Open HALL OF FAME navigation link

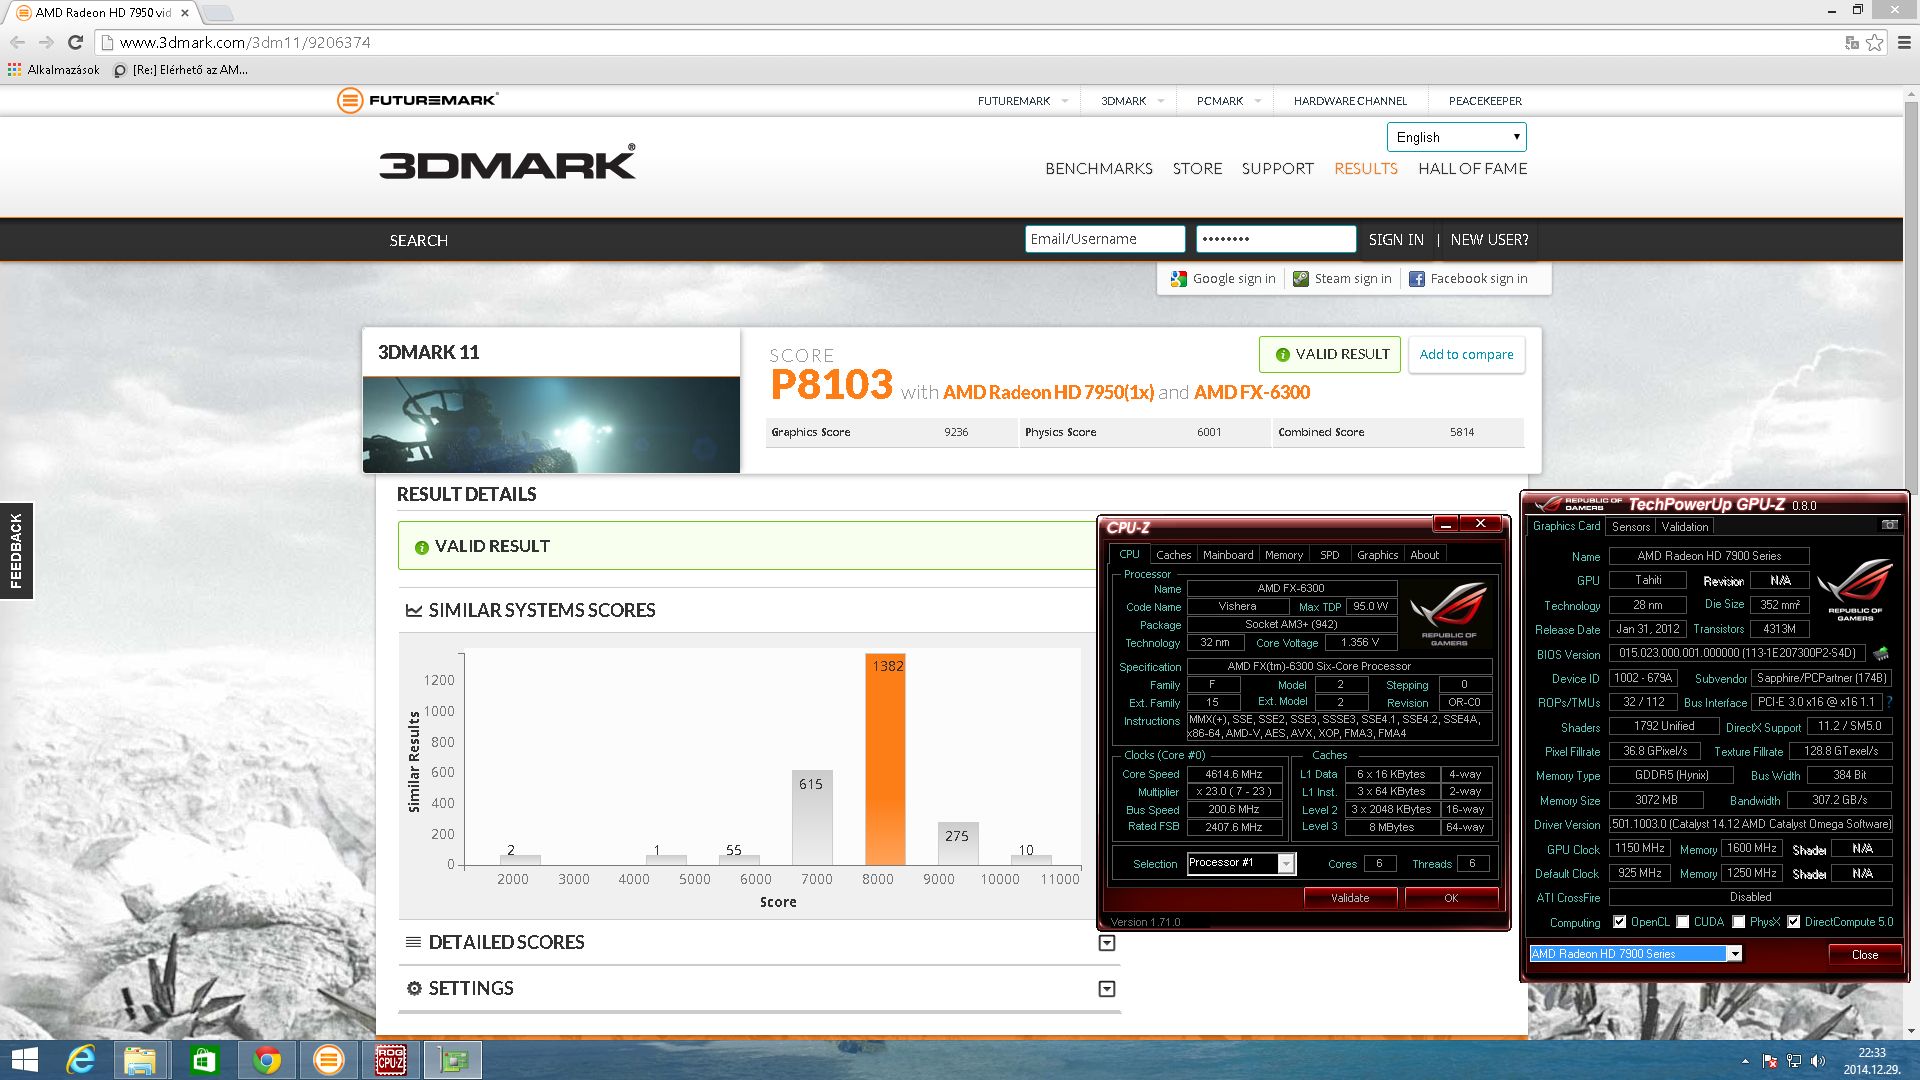(1472, 169)
